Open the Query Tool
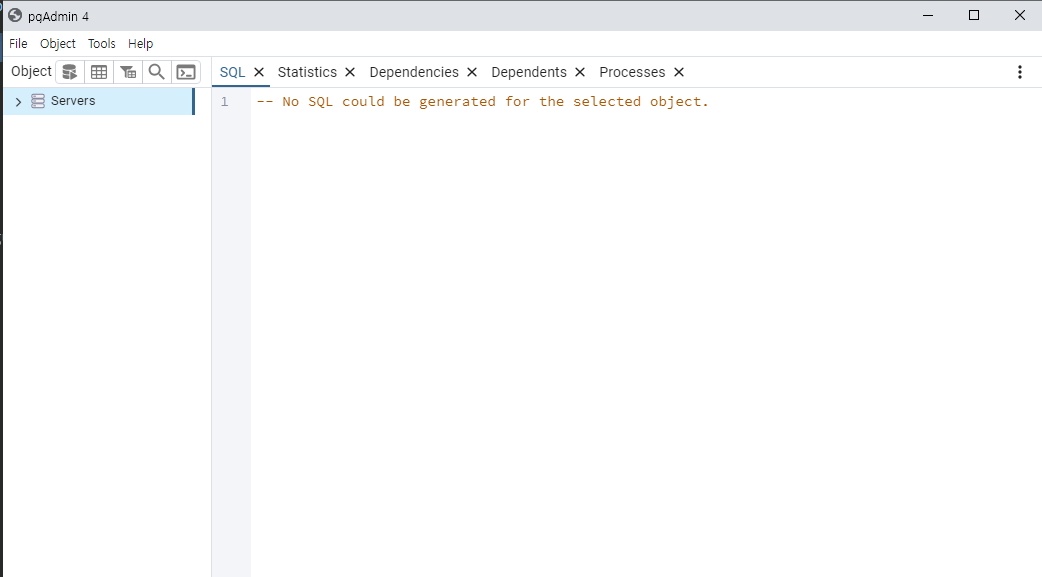 click(69, 71)
